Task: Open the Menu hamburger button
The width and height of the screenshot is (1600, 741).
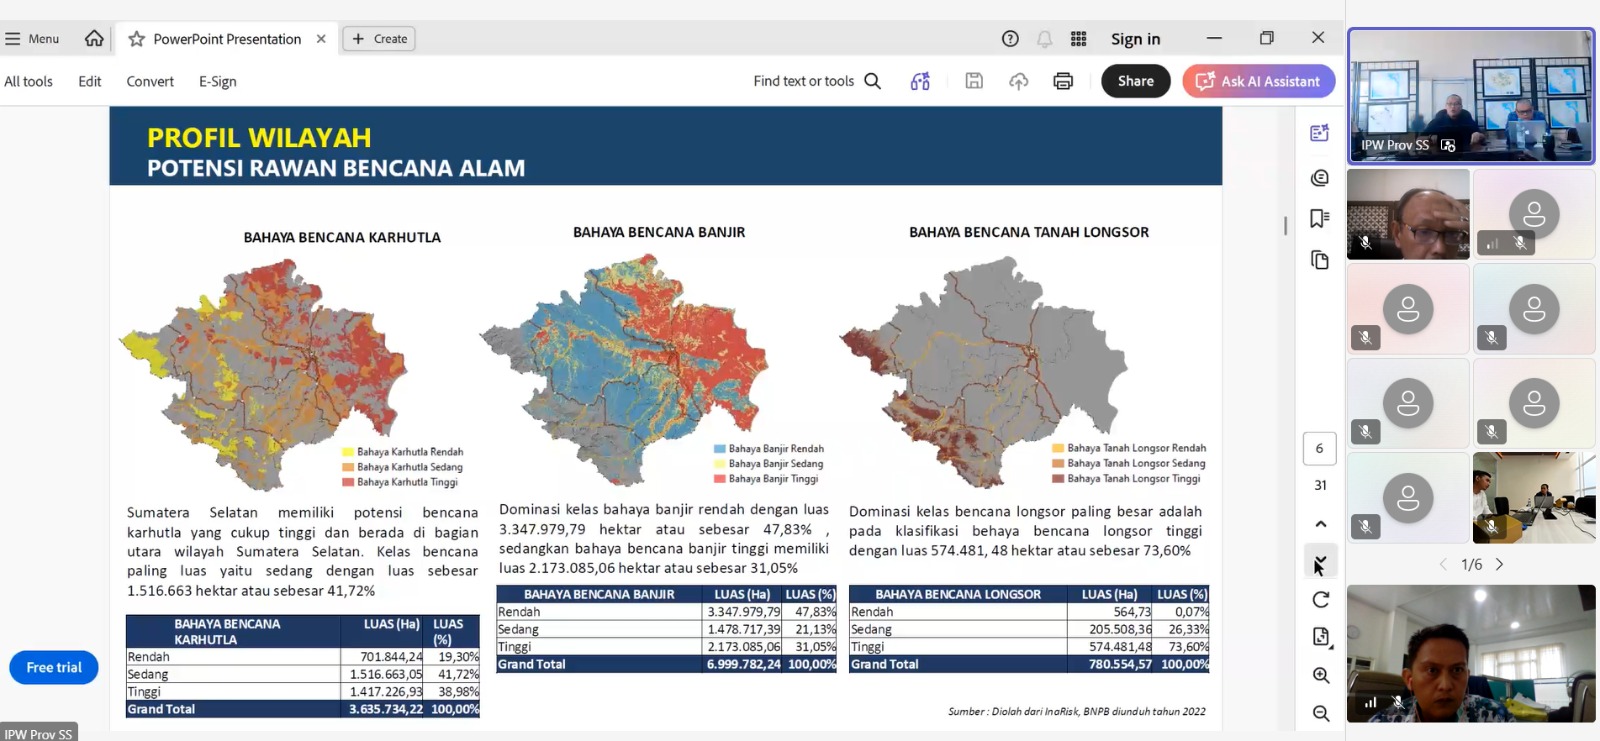Action: tap(33, 39)
